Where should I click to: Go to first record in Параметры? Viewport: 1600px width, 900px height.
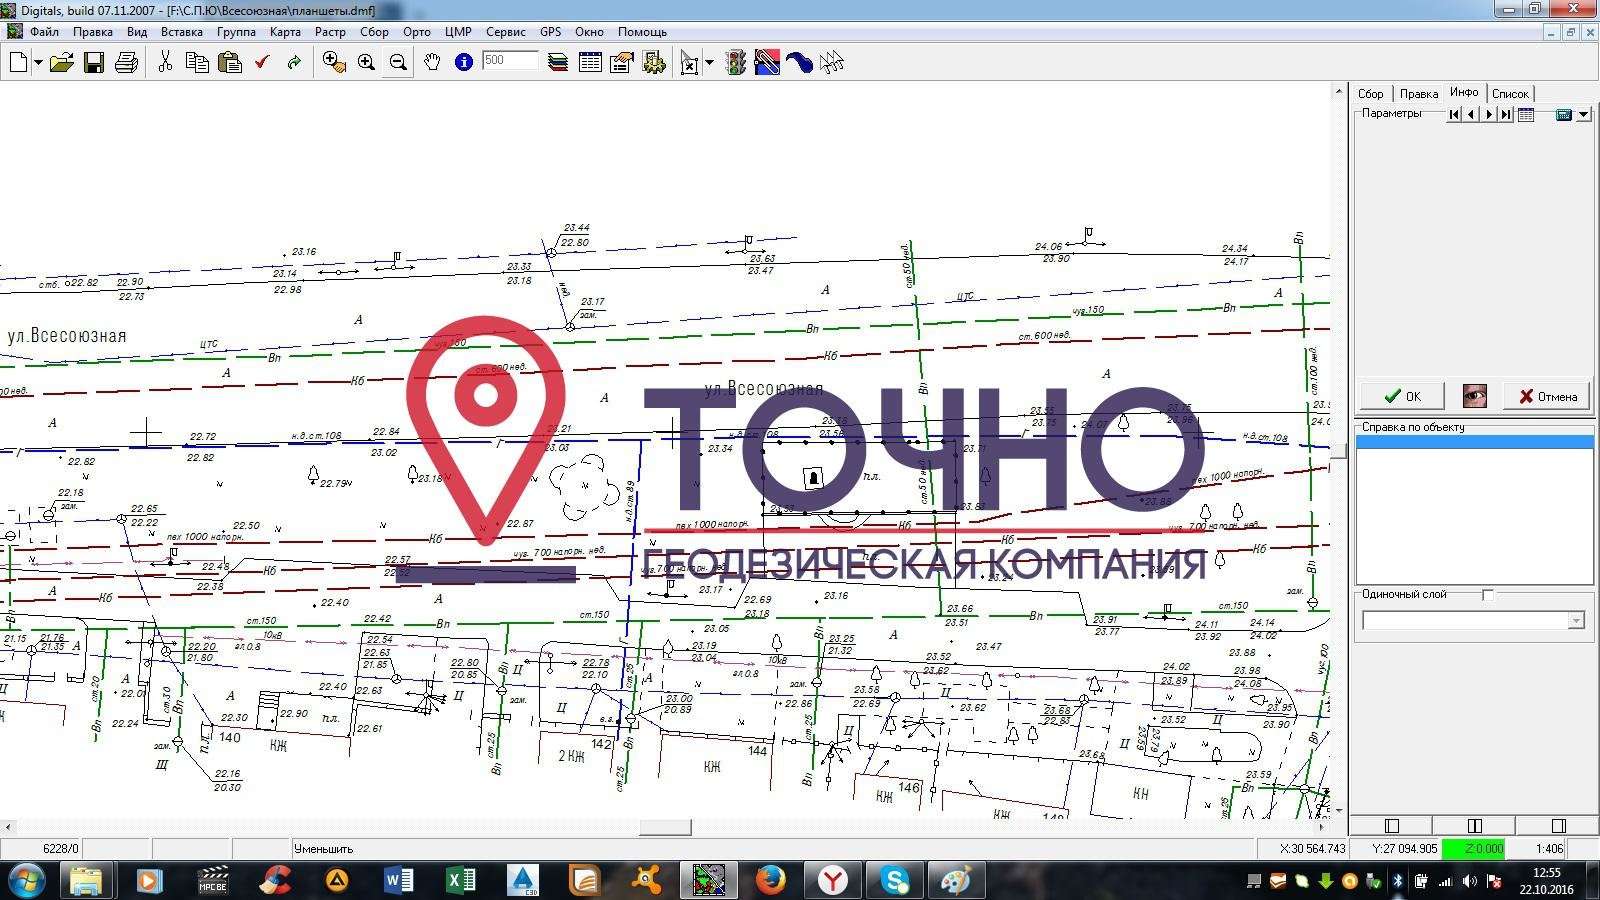point(1454,114)
